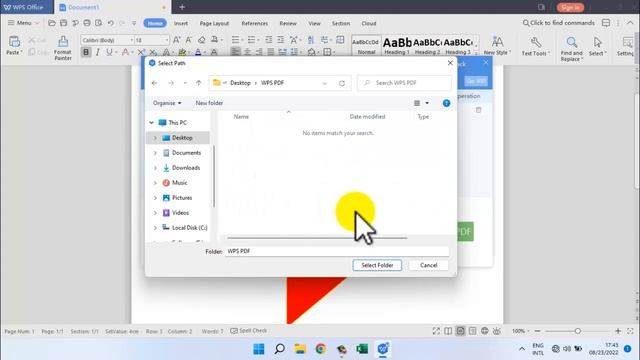Screen dimensions: 640x360
Task: Open taskbar Search
Action: pyautogui.click(x=280, y=349)
